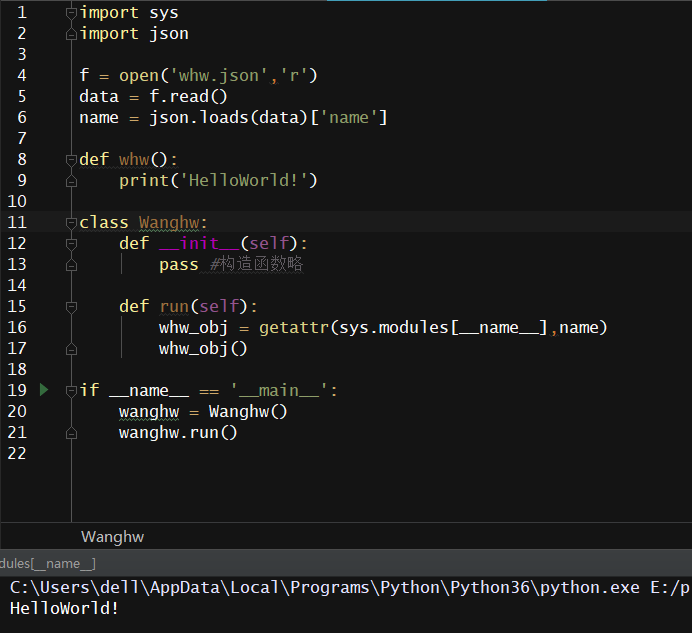The width and height of the screenshot is (692, 633).
Task: Click sys.modules on line 16
Action: coord(394,328)
